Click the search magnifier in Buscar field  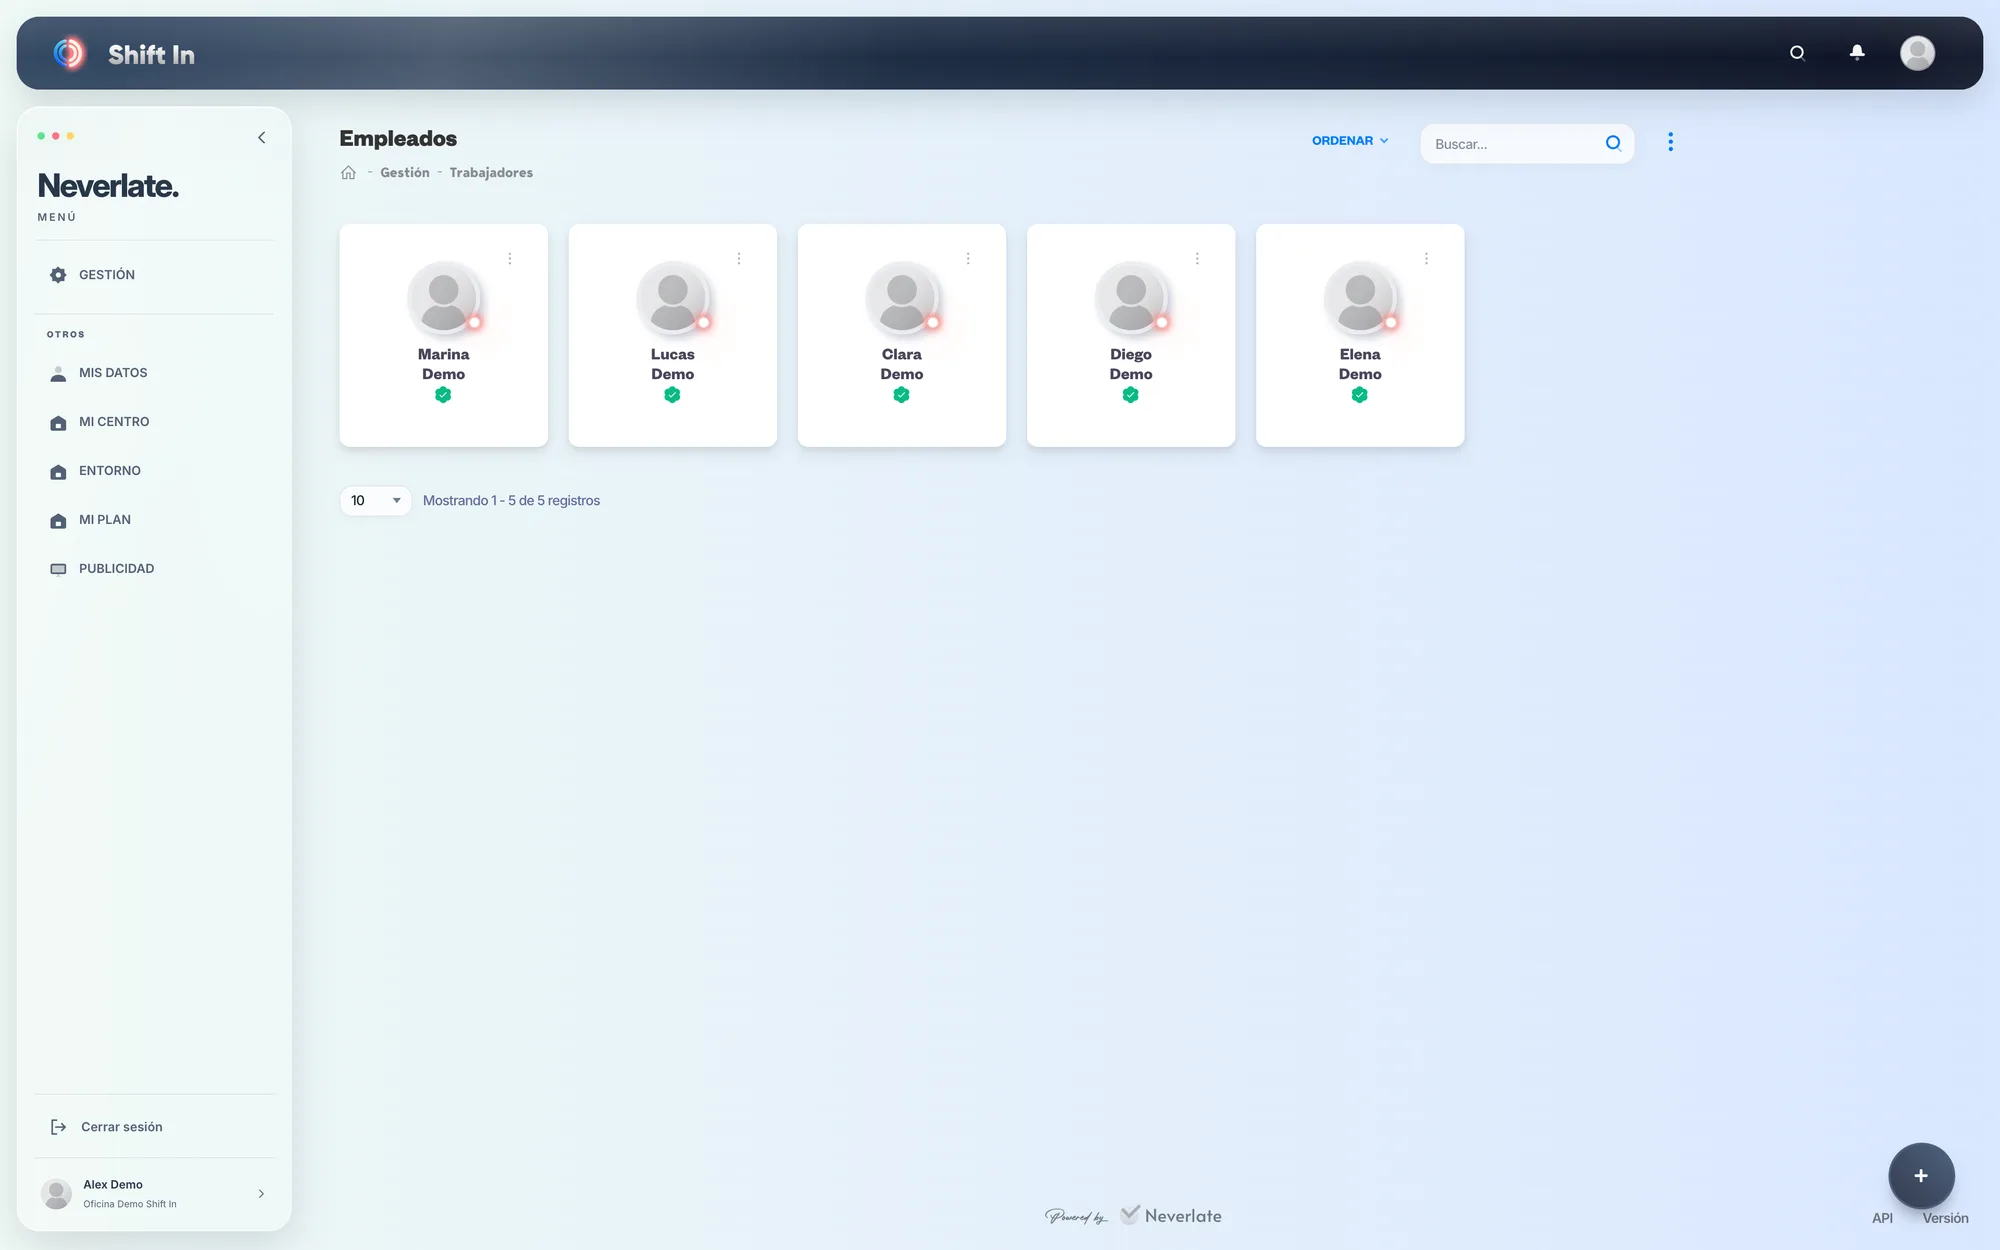point(1613,143)
